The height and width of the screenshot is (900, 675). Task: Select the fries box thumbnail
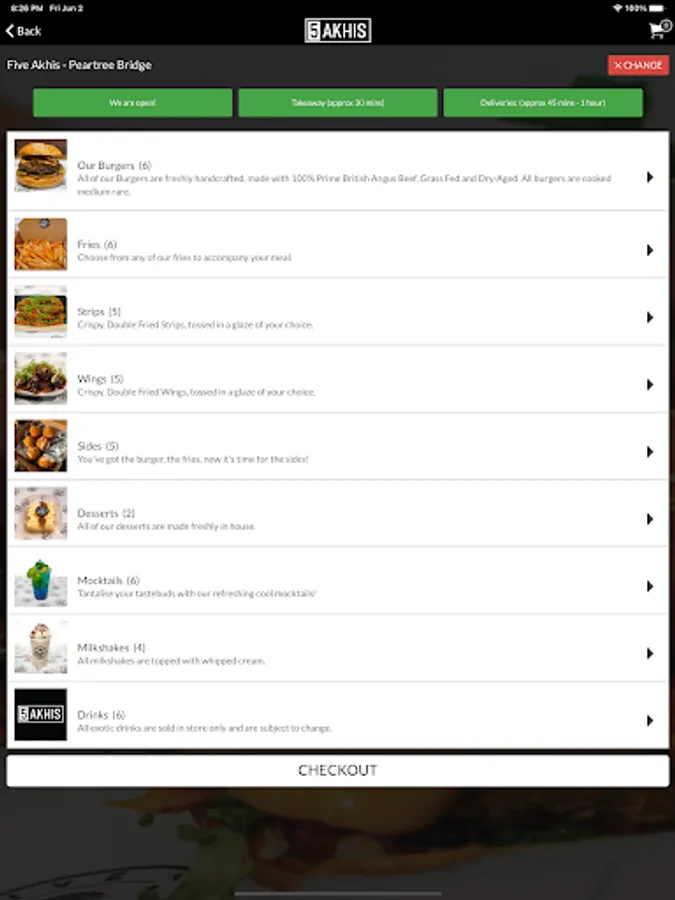[x=41, y=244]
